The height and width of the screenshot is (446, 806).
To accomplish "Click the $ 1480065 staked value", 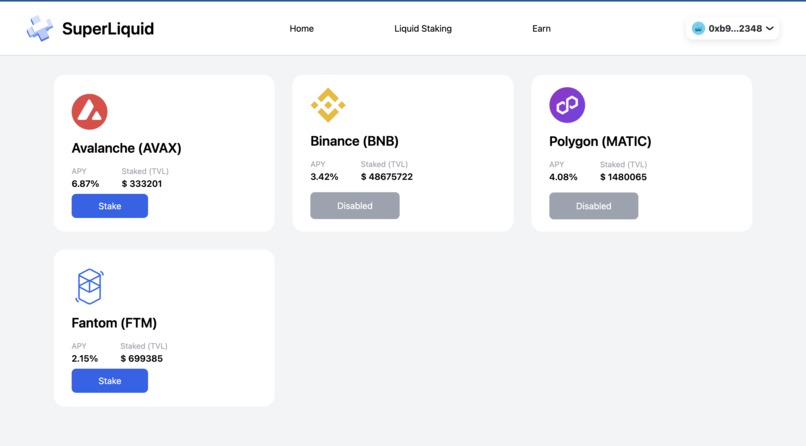I will pyautogui.click(x=624, y=177).
